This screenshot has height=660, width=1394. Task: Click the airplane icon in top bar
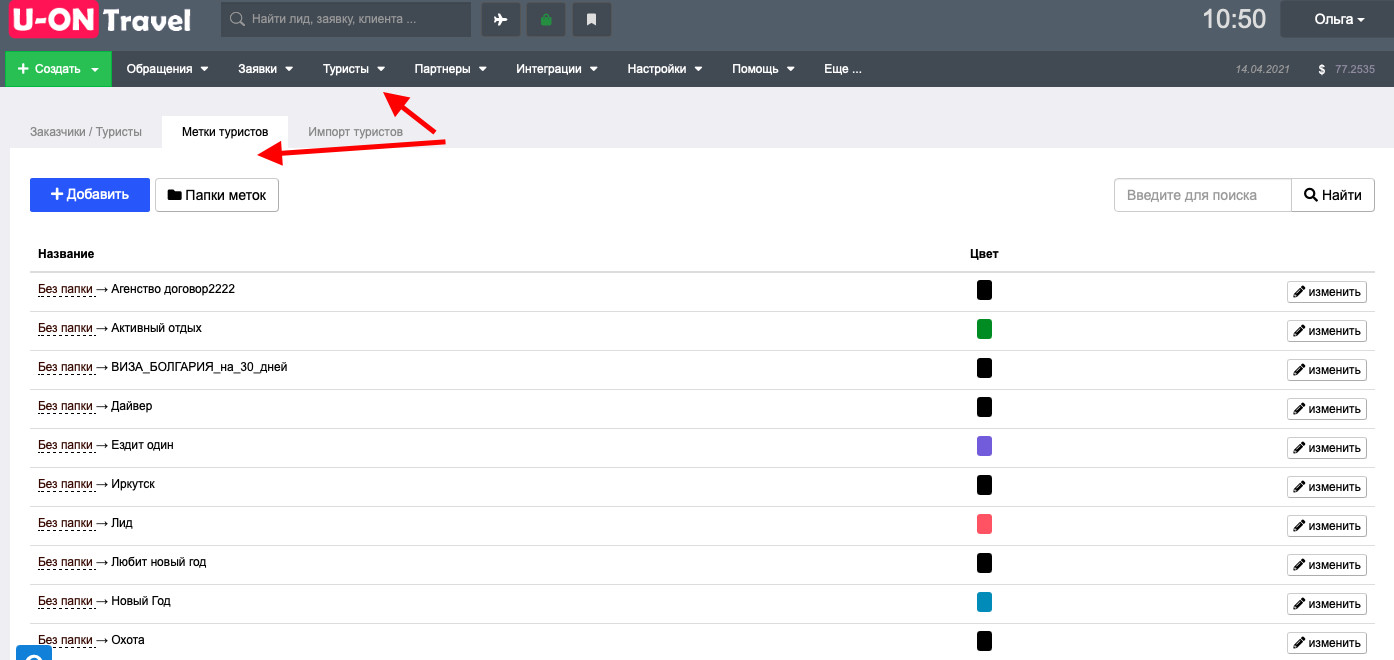pos(501,19)
